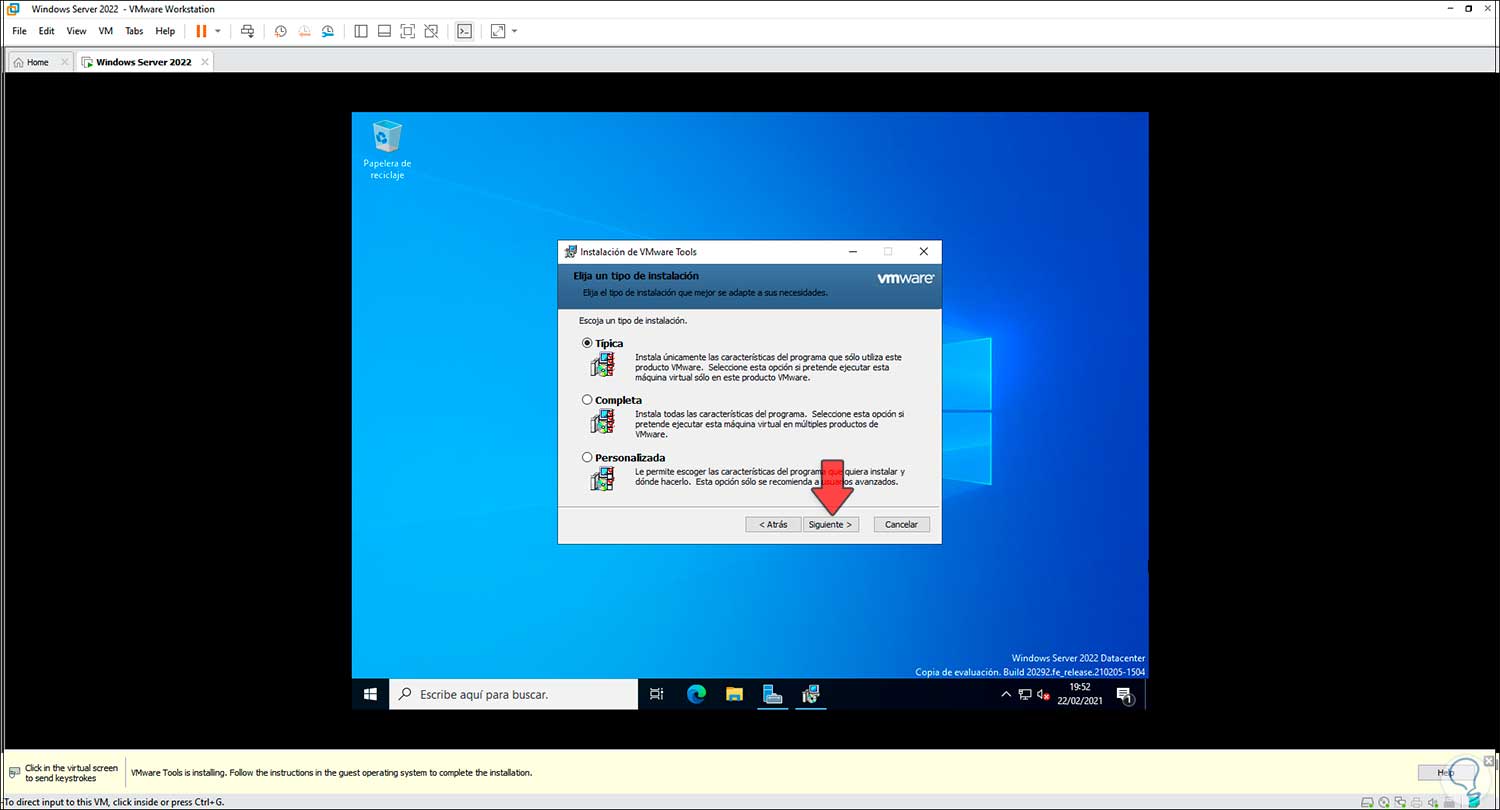The image size is (1500, 810).
Task: Click the Unity mode toolbar icon
Action: (x=431, y=31)
